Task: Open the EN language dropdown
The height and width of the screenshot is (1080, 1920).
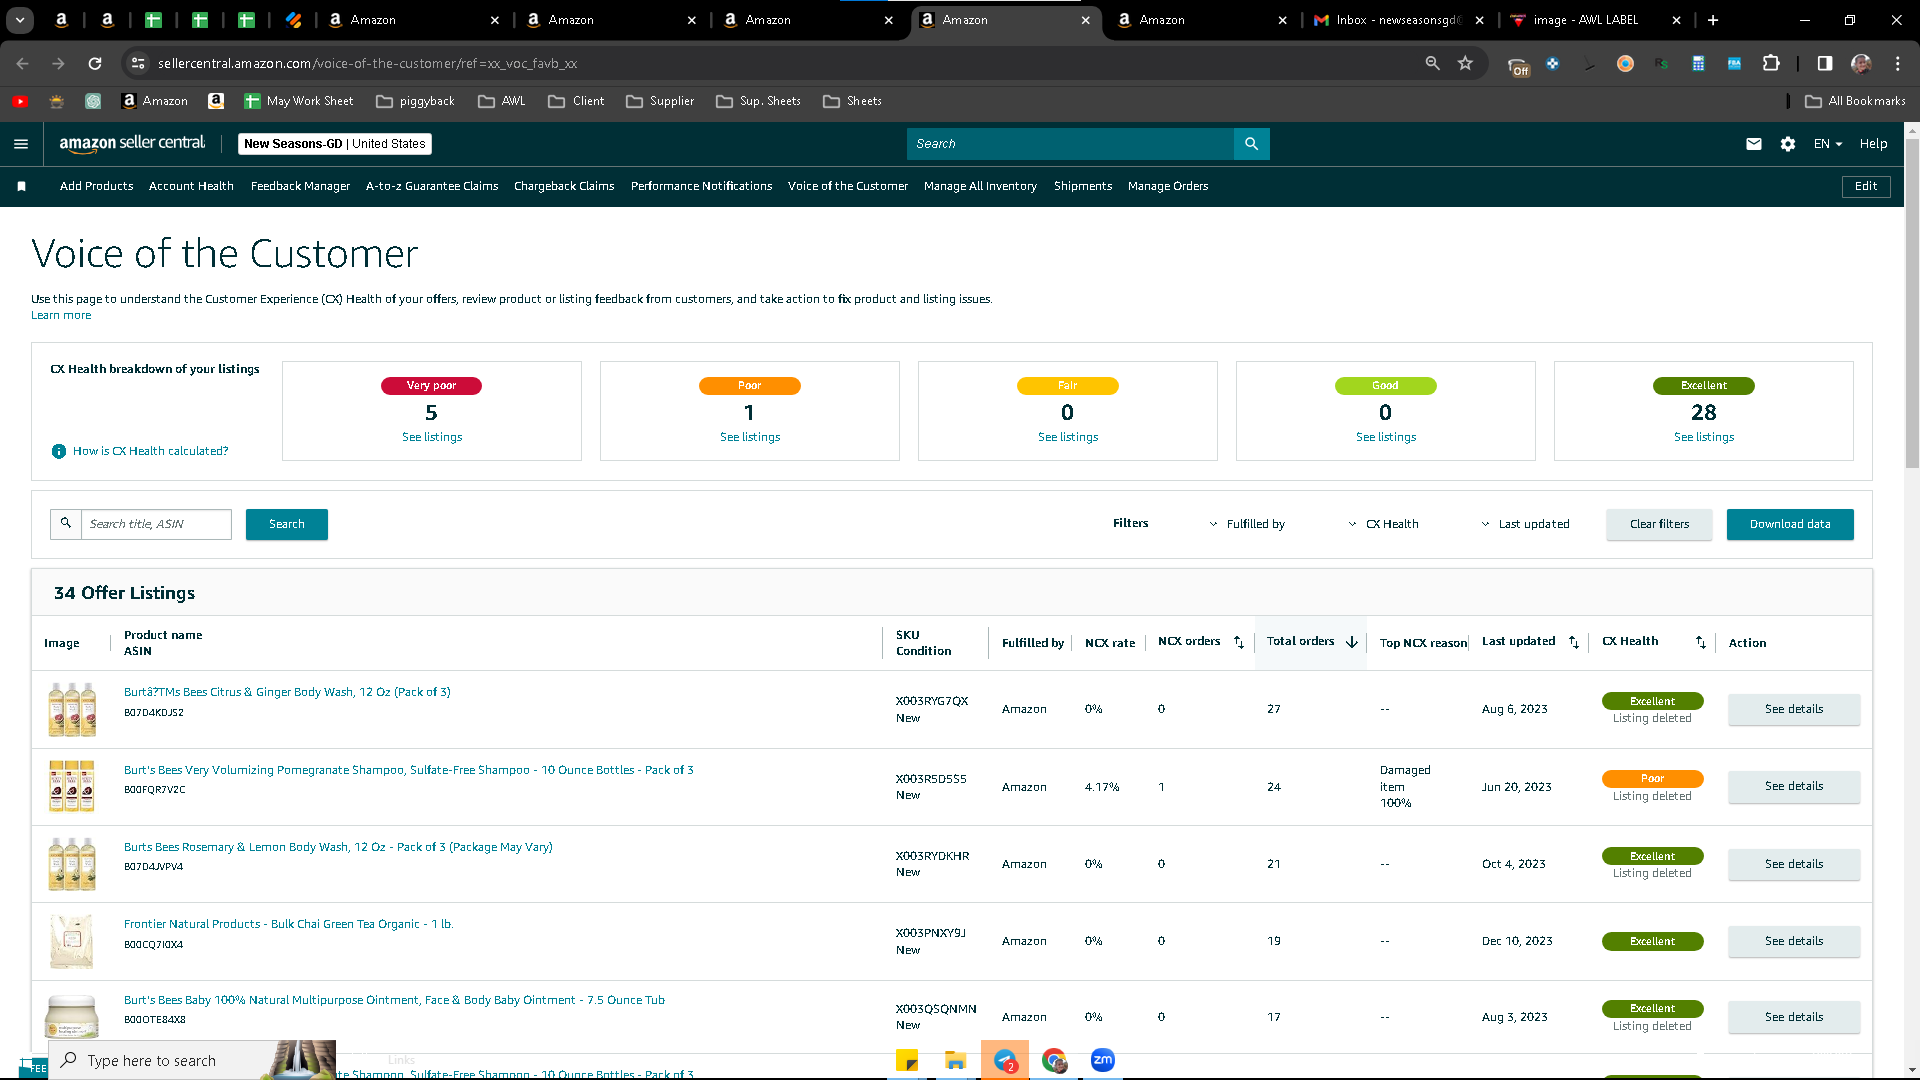Action: [1828, 144]
